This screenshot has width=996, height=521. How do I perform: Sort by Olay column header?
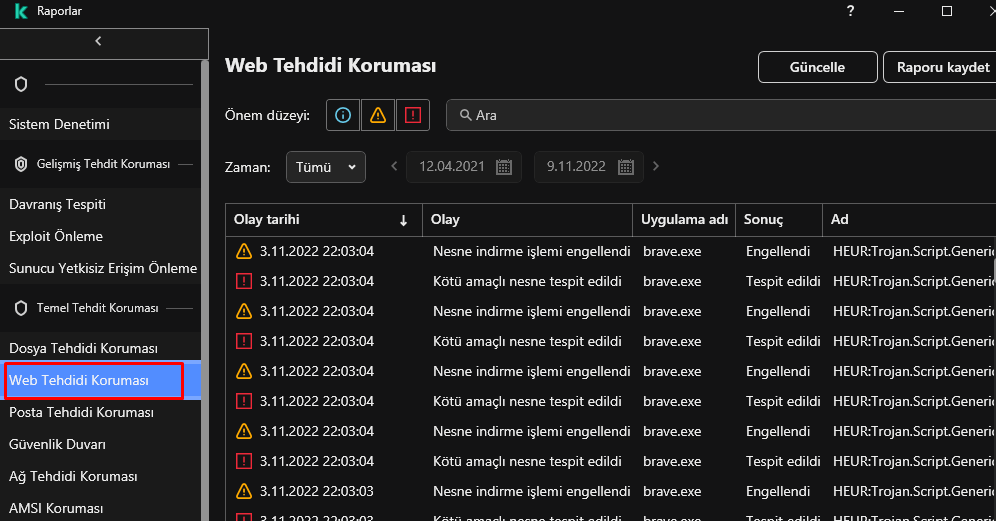pos(527,220)
